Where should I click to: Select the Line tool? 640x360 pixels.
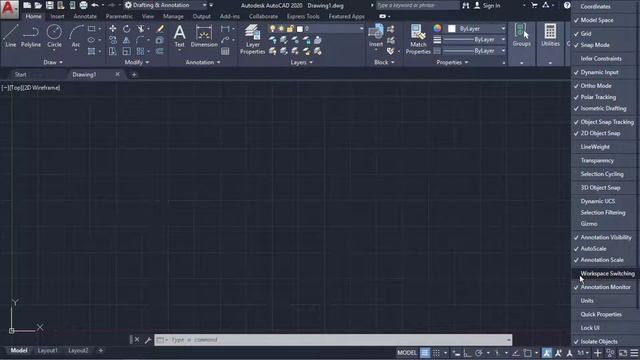click(11, 36)
